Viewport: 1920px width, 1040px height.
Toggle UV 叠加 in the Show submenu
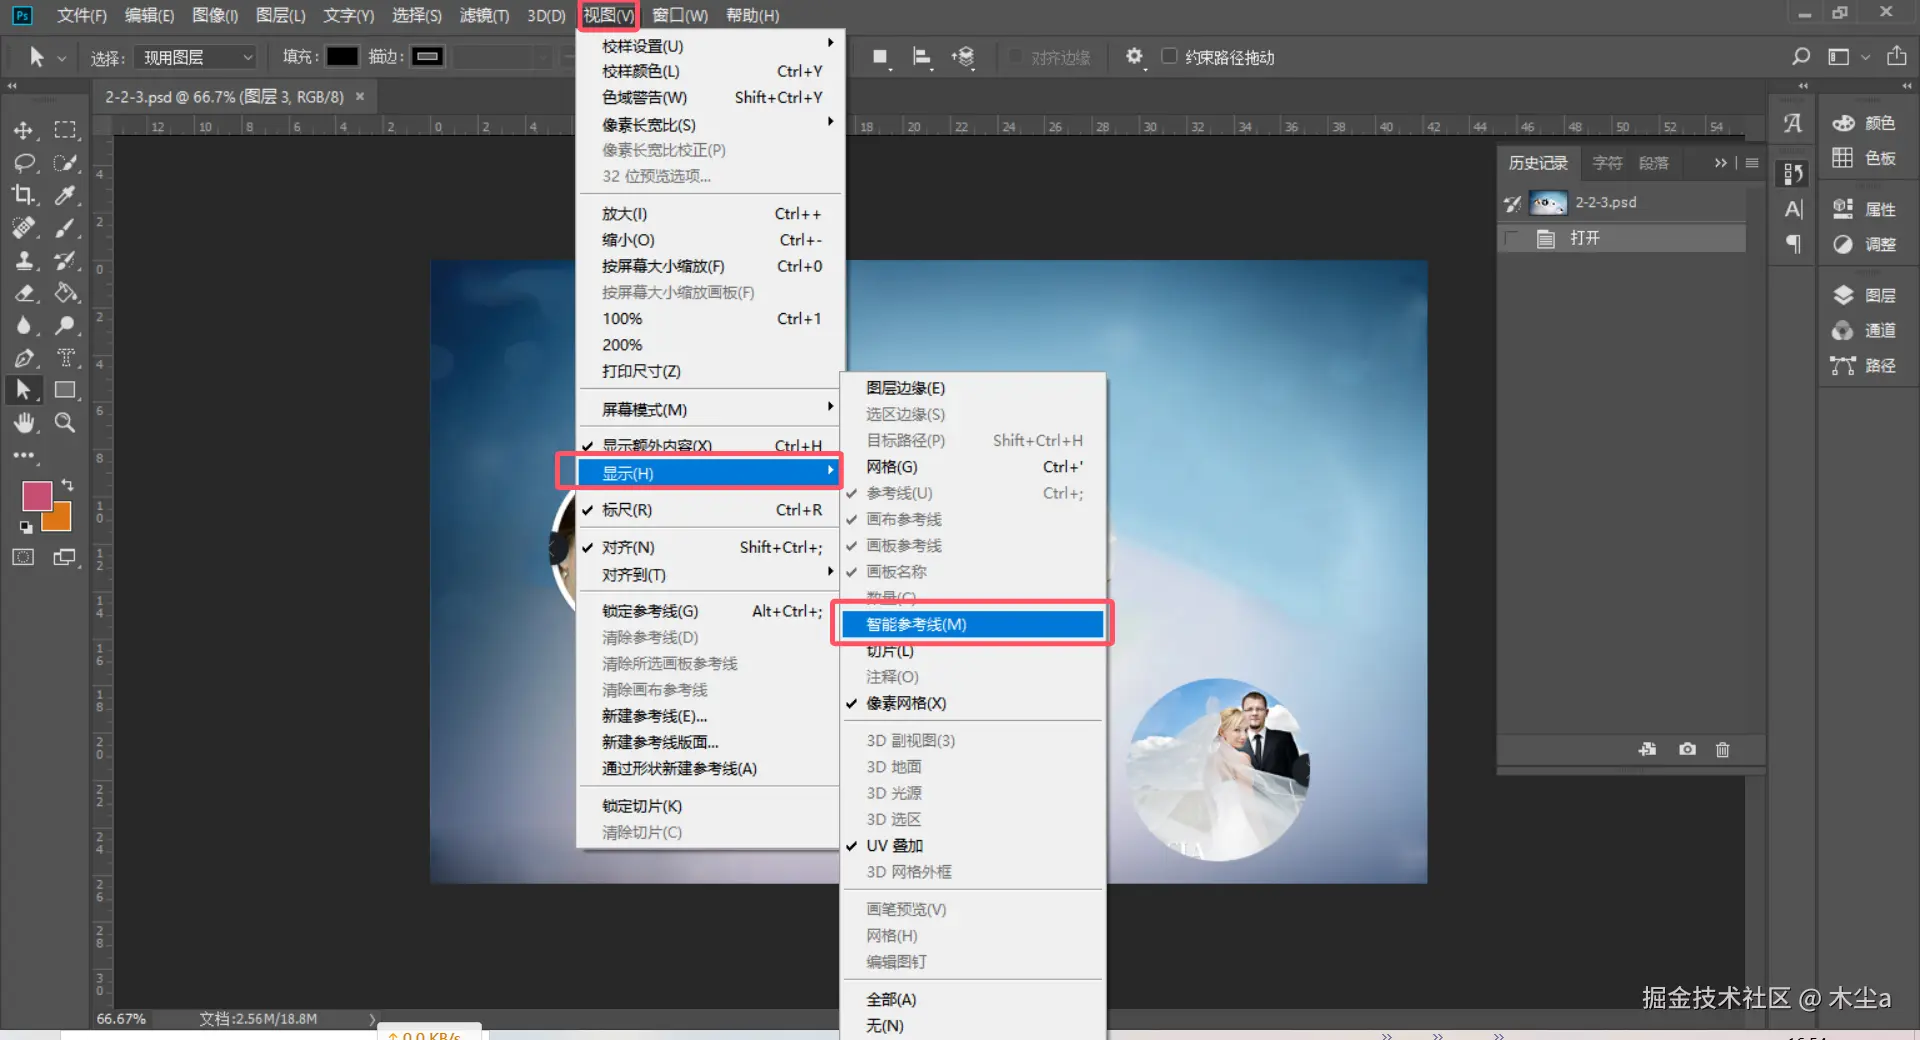973,846
